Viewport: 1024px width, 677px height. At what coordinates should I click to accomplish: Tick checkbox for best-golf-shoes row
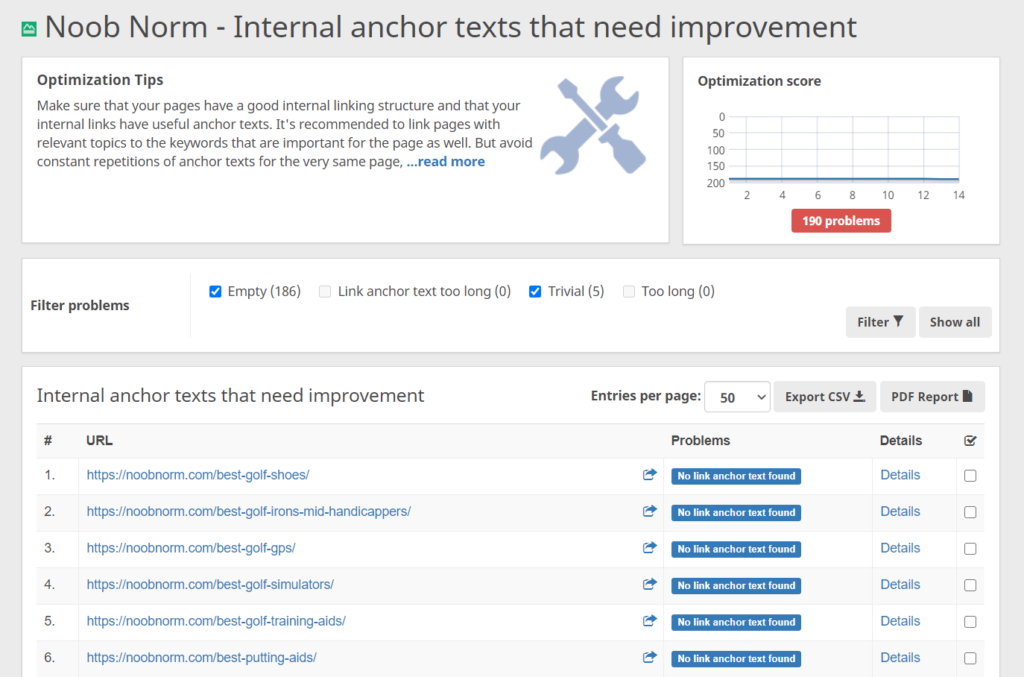coord(970,476)
